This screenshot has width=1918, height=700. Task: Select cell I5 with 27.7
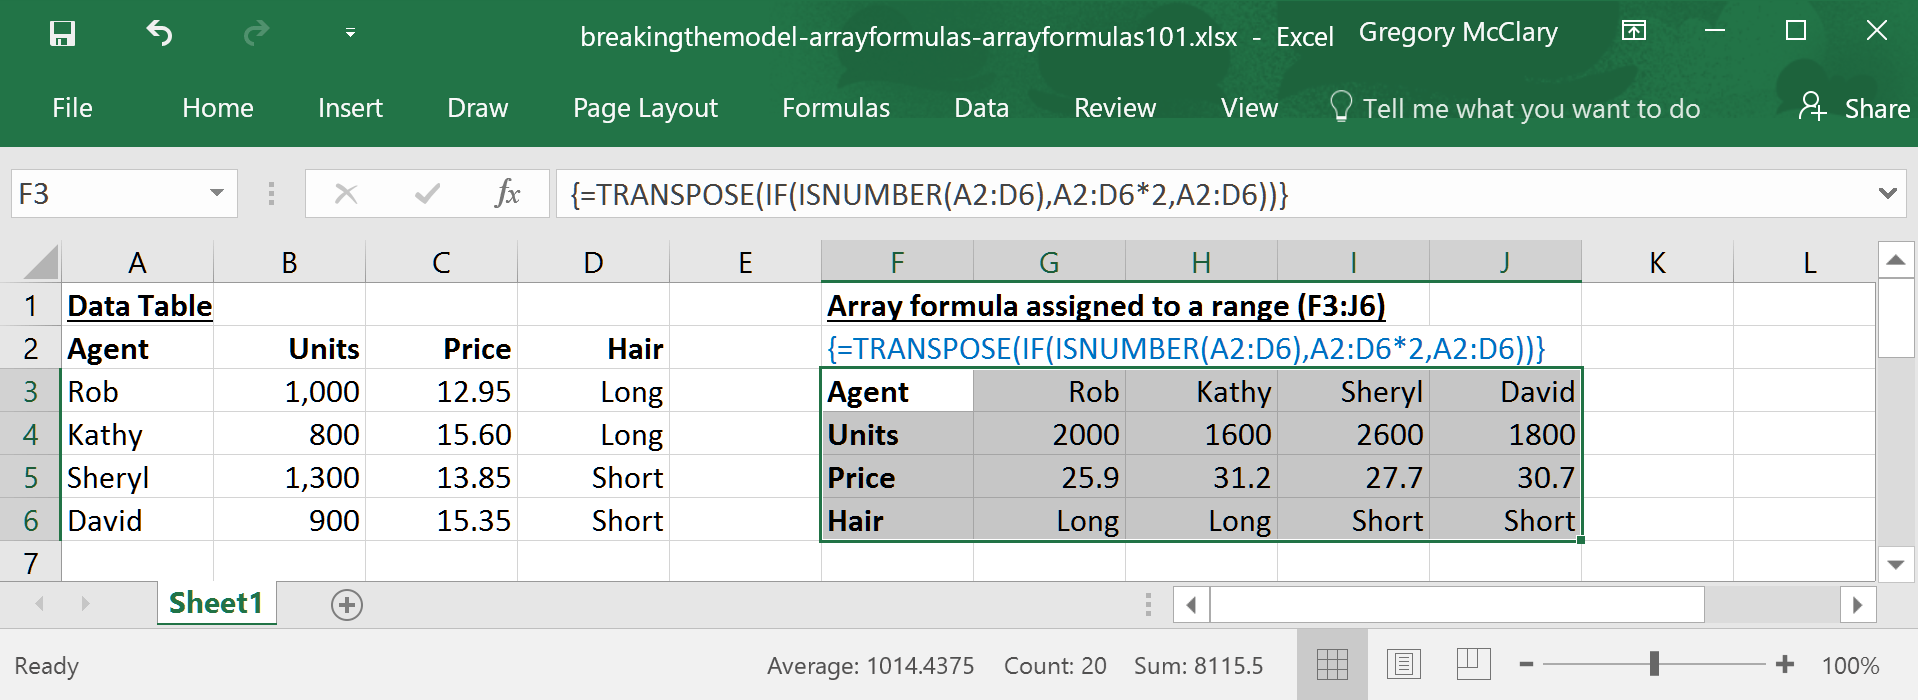[x=1353, y=477]
